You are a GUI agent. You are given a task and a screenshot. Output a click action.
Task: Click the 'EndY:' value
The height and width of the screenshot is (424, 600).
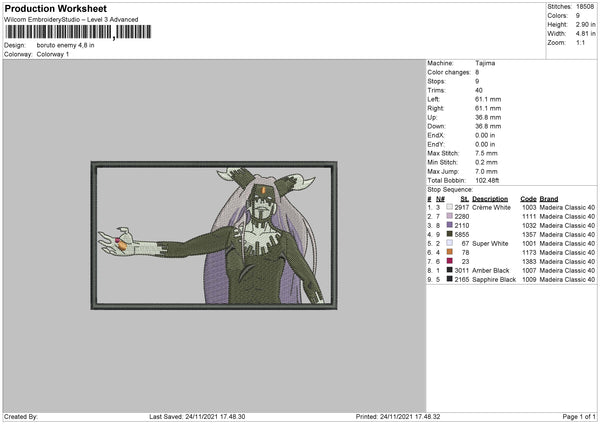485,144
